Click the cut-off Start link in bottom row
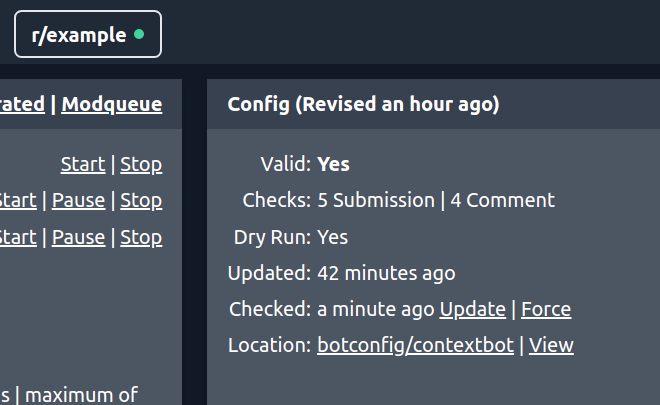Viewport: 660px width, 405px height. pos(17,237)
